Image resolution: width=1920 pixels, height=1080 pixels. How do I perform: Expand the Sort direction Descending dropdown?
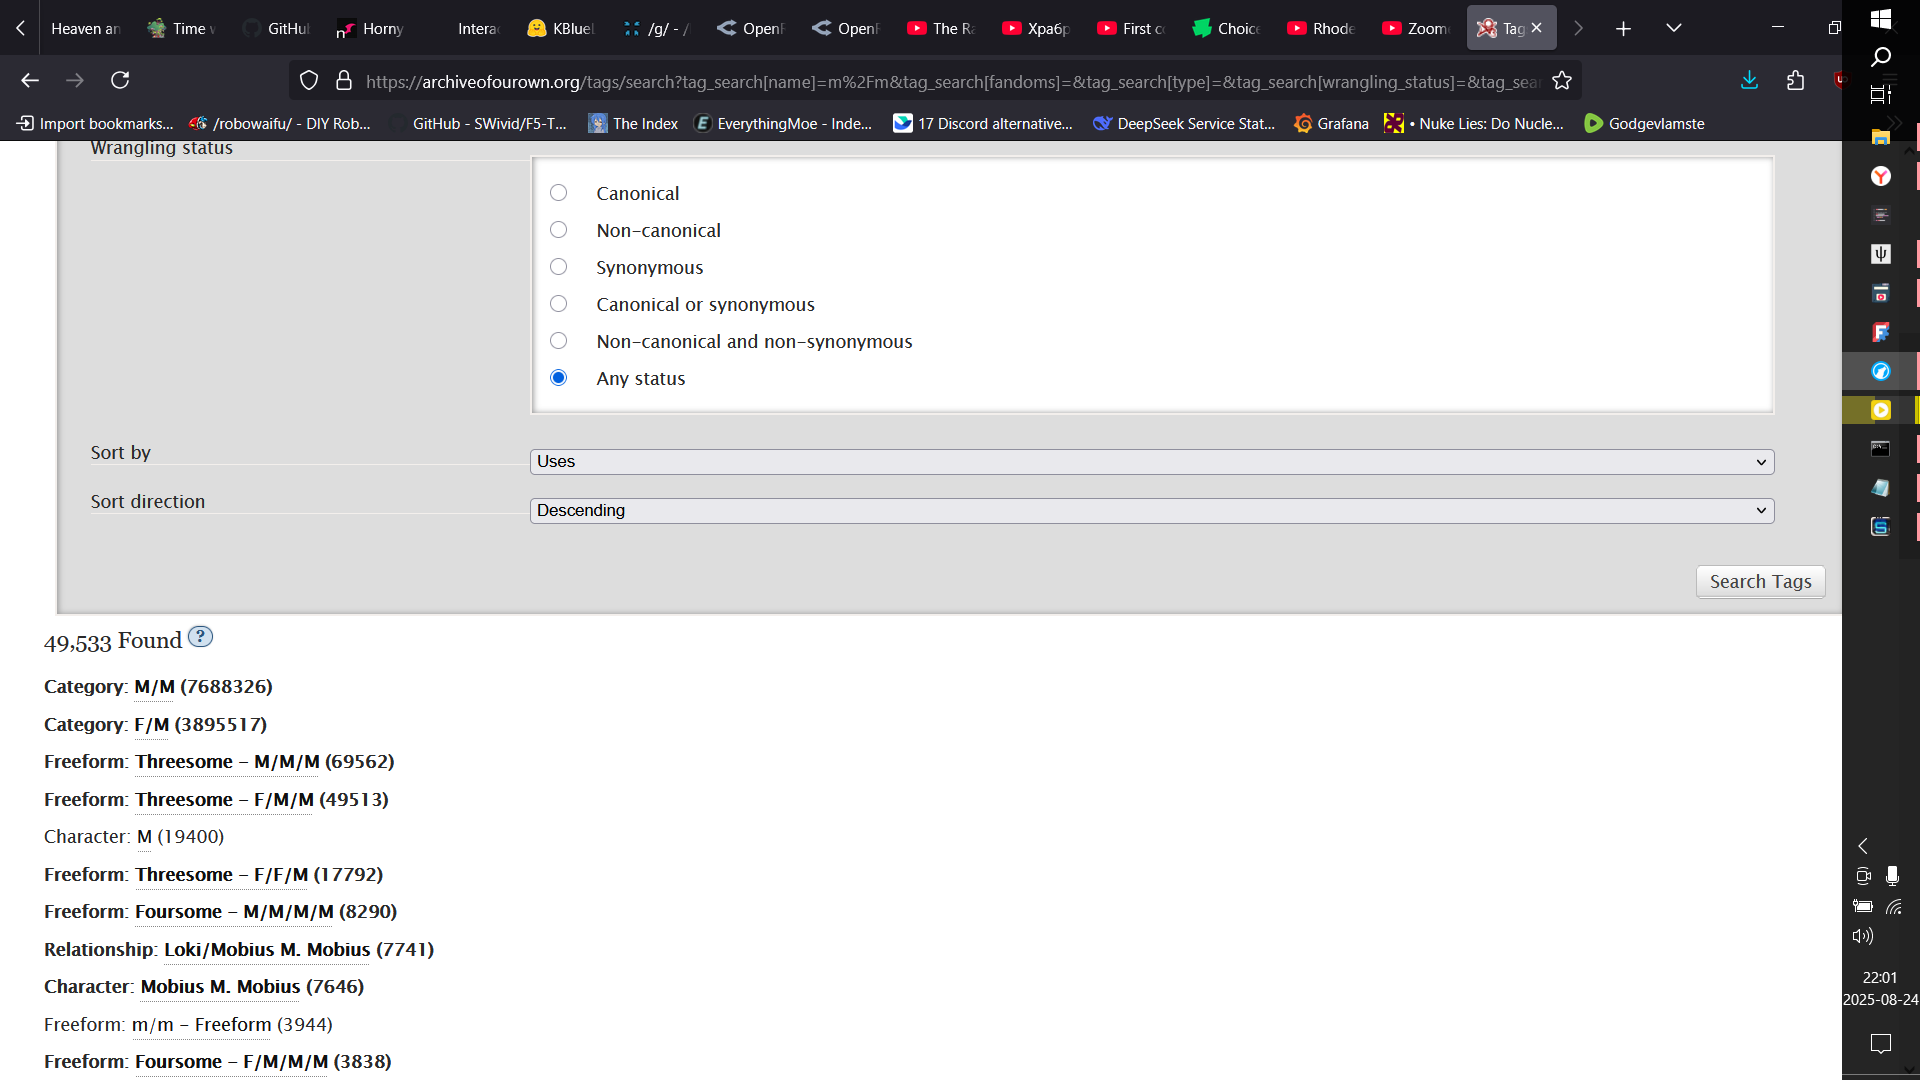1151,511
